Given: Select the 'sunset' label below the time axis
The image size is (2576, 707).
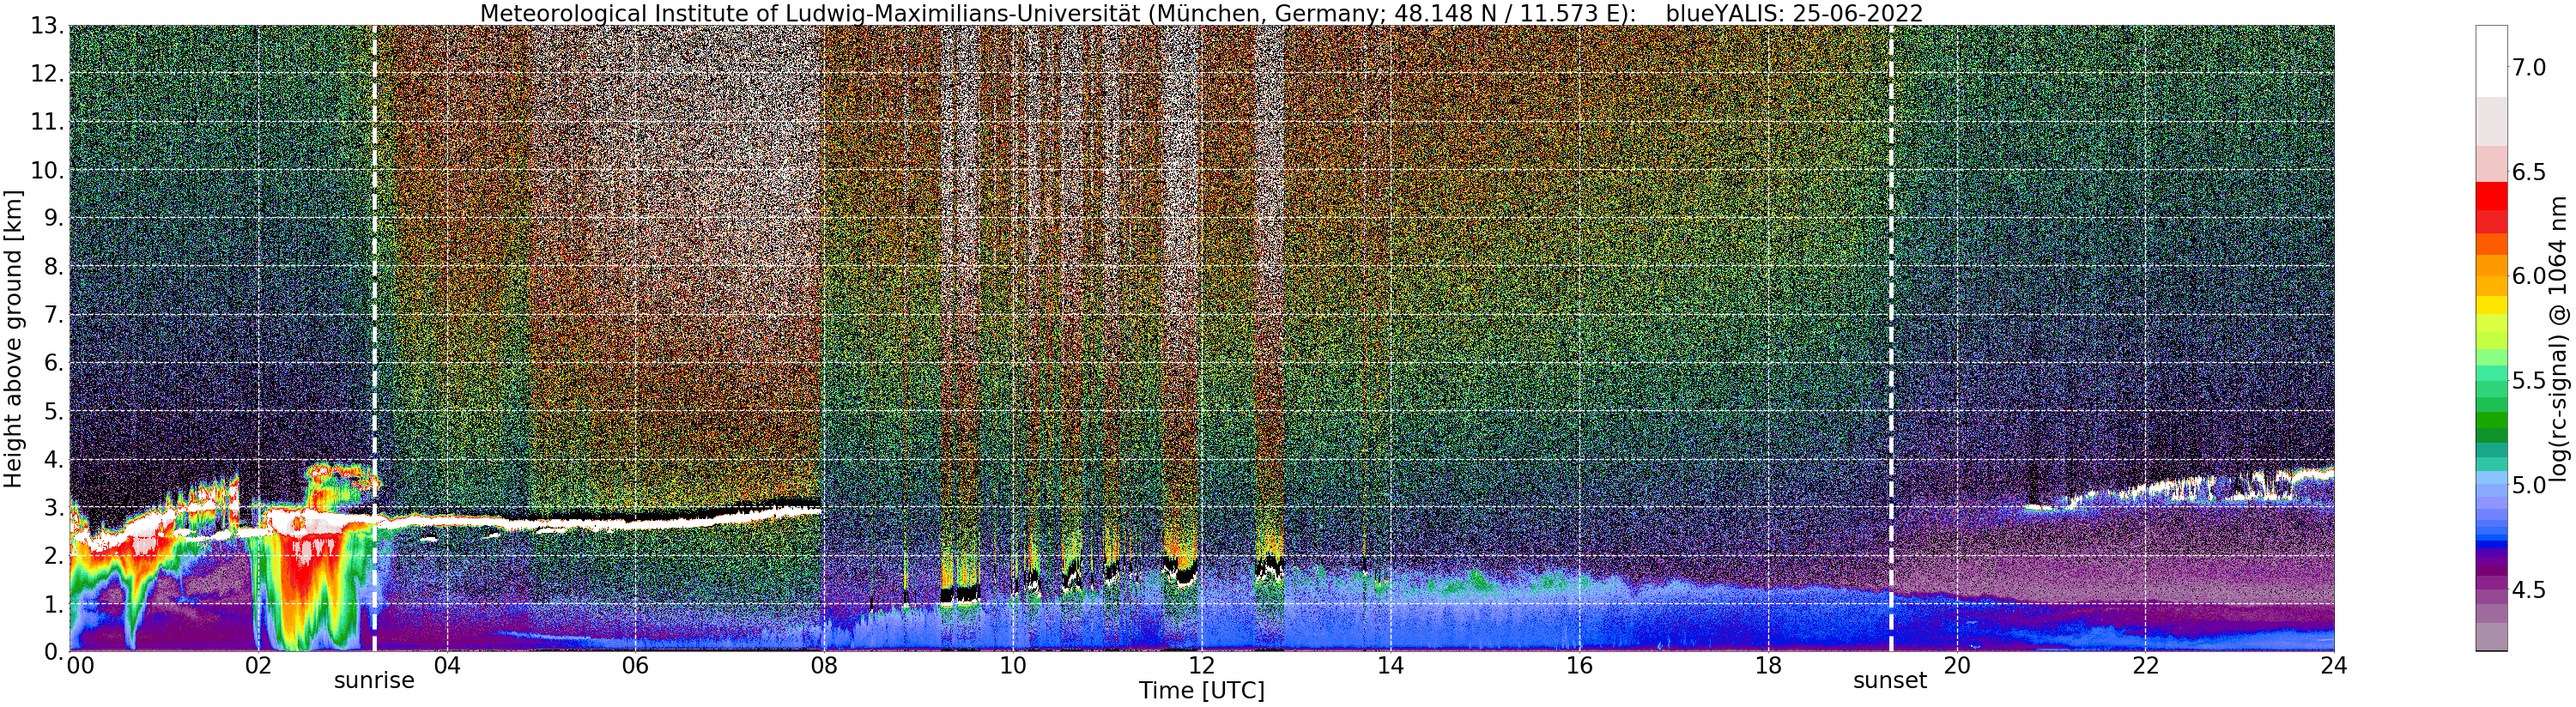Looking at the screenshot, I should [1890, 681].
